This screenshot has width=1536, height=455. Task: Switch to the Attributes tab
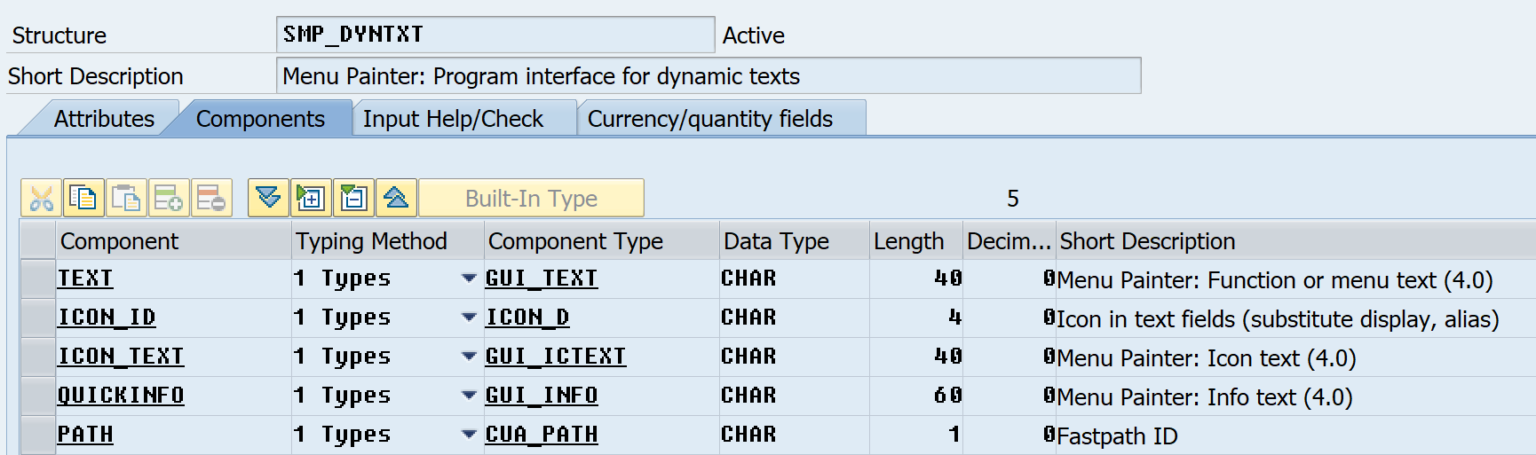pyautogui.click(x=104, y=119)
